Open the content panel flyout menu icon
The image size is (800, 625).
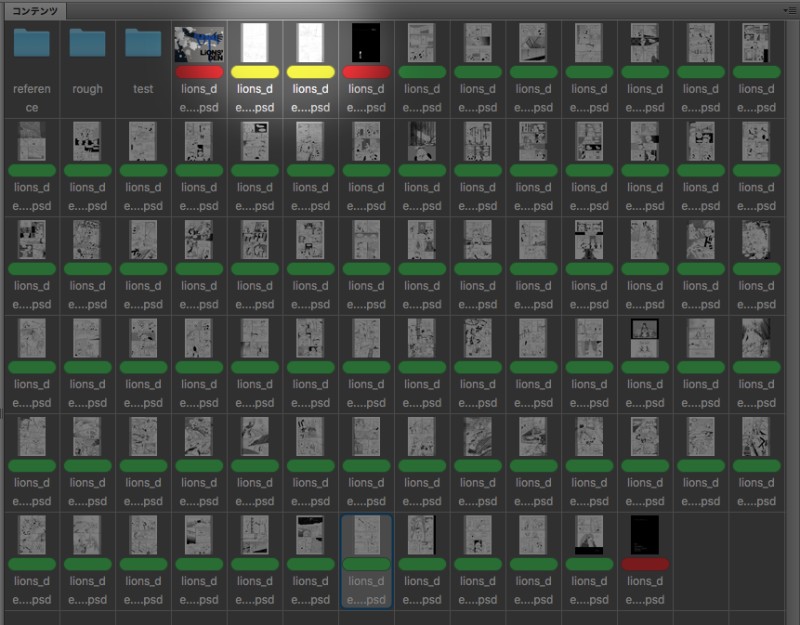[x=788, y=10]
